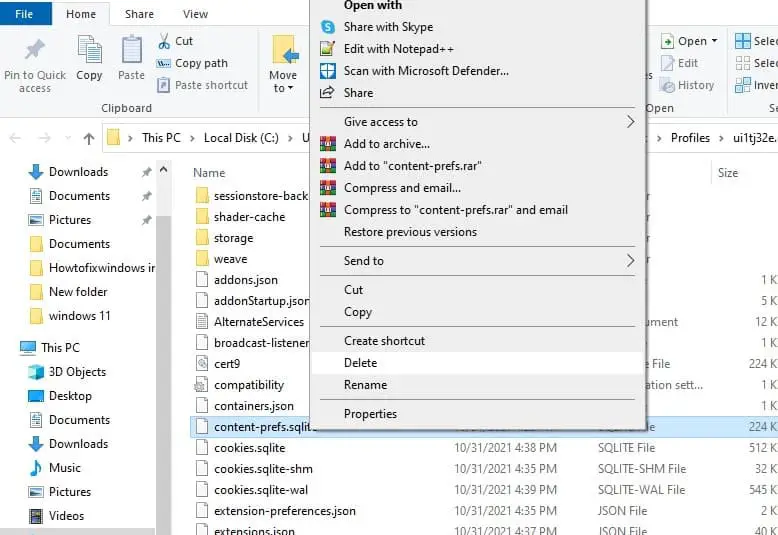Screen dimensions: 778x535
Task: Switch to the View ribbon tab
Action: [x=195, y=14]
